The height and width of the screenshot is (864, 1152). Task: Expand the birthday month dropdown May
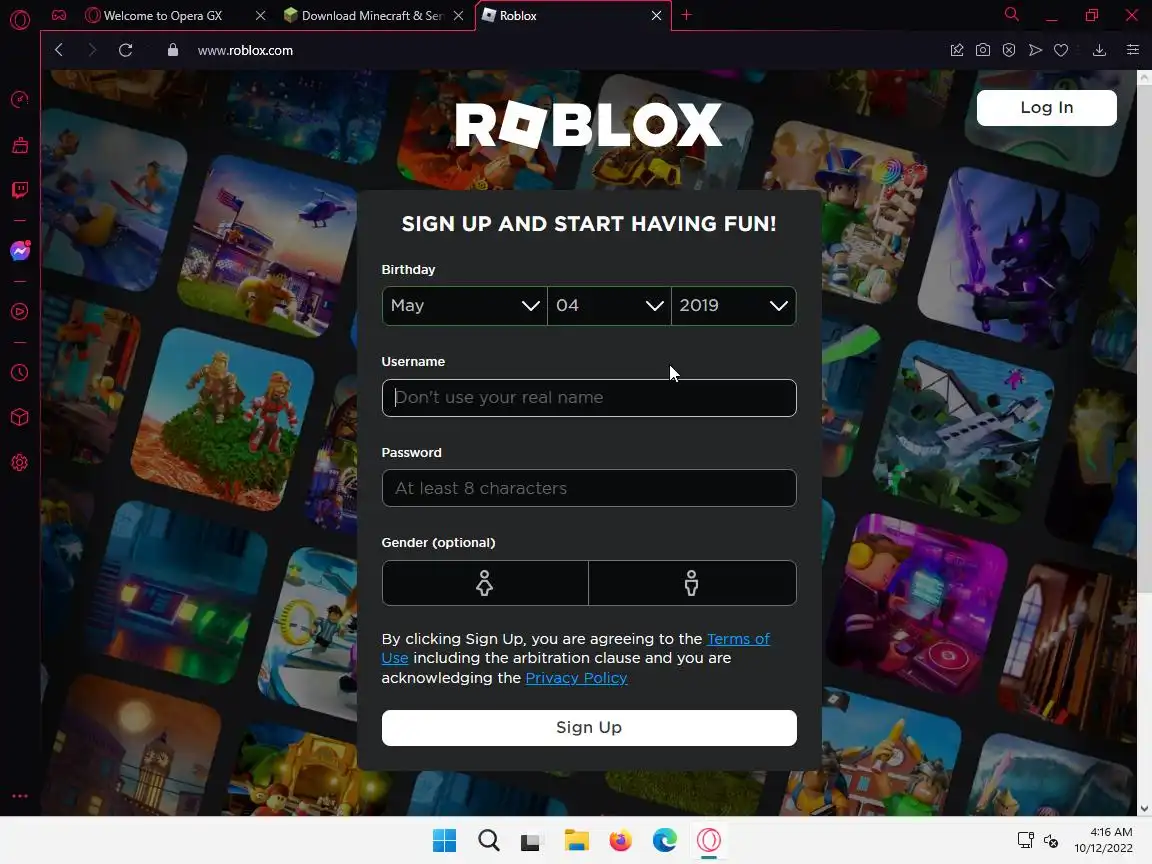coord(464,306)
